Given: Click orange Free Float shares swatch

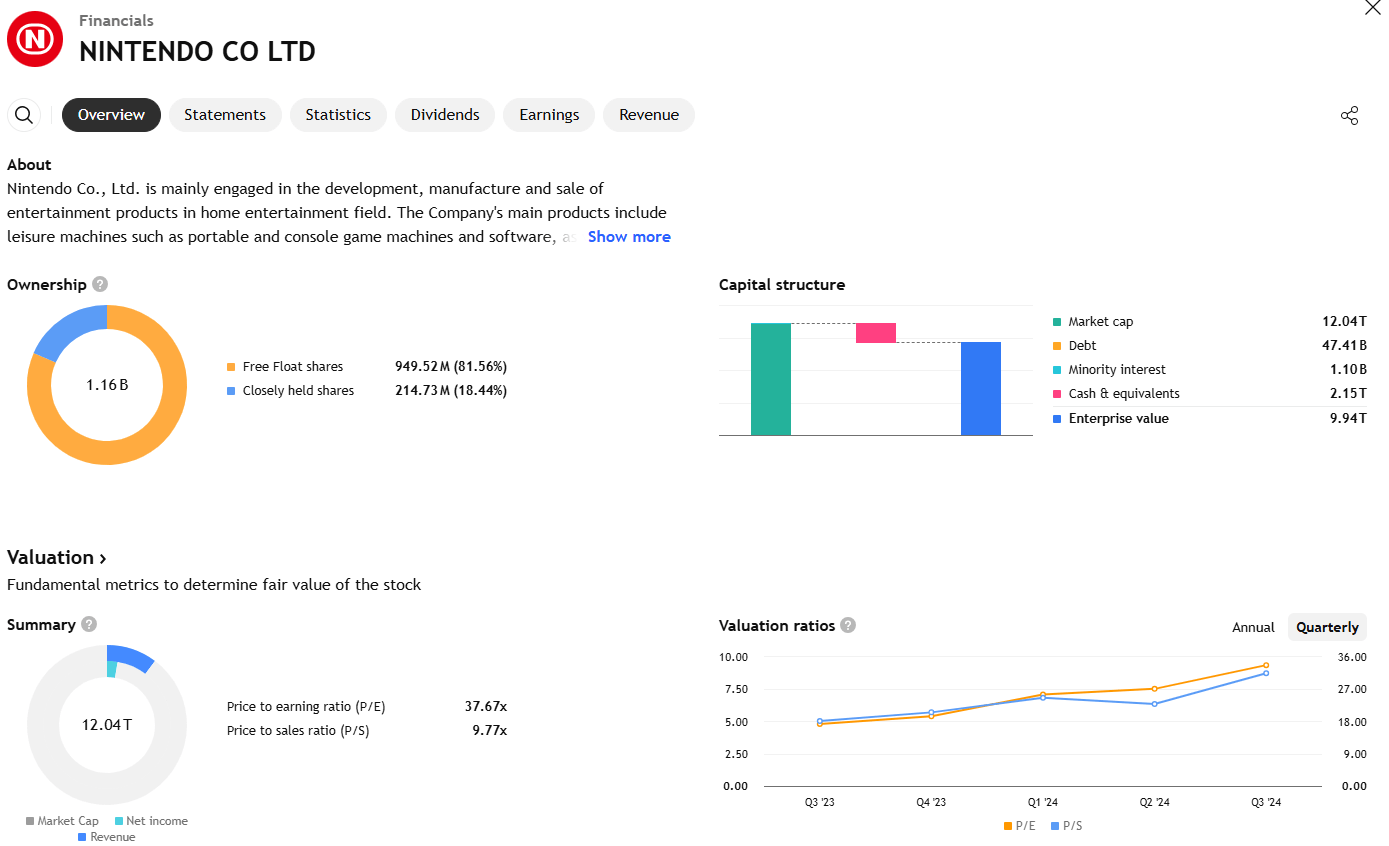Looking at the screenshot, I should point(232,367).
